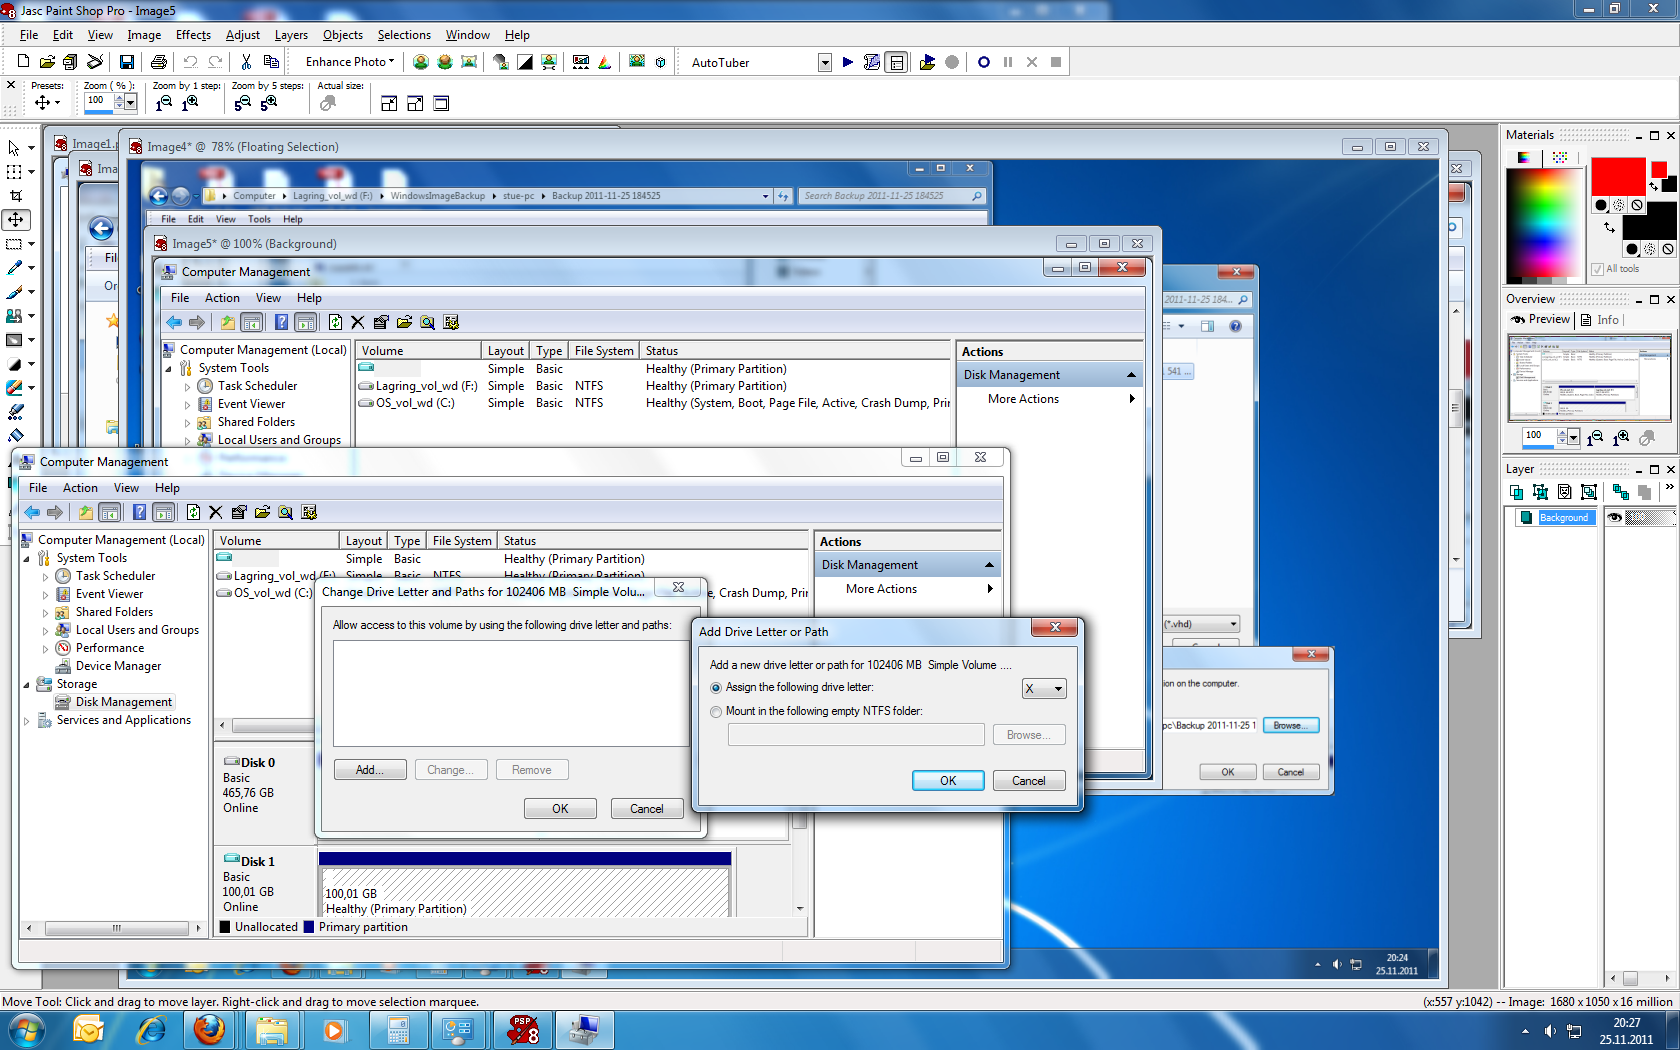Open the AutoTuber script dropdown arrow
The width and height of the screenshot is (1680, 1050).
[825, 63]
